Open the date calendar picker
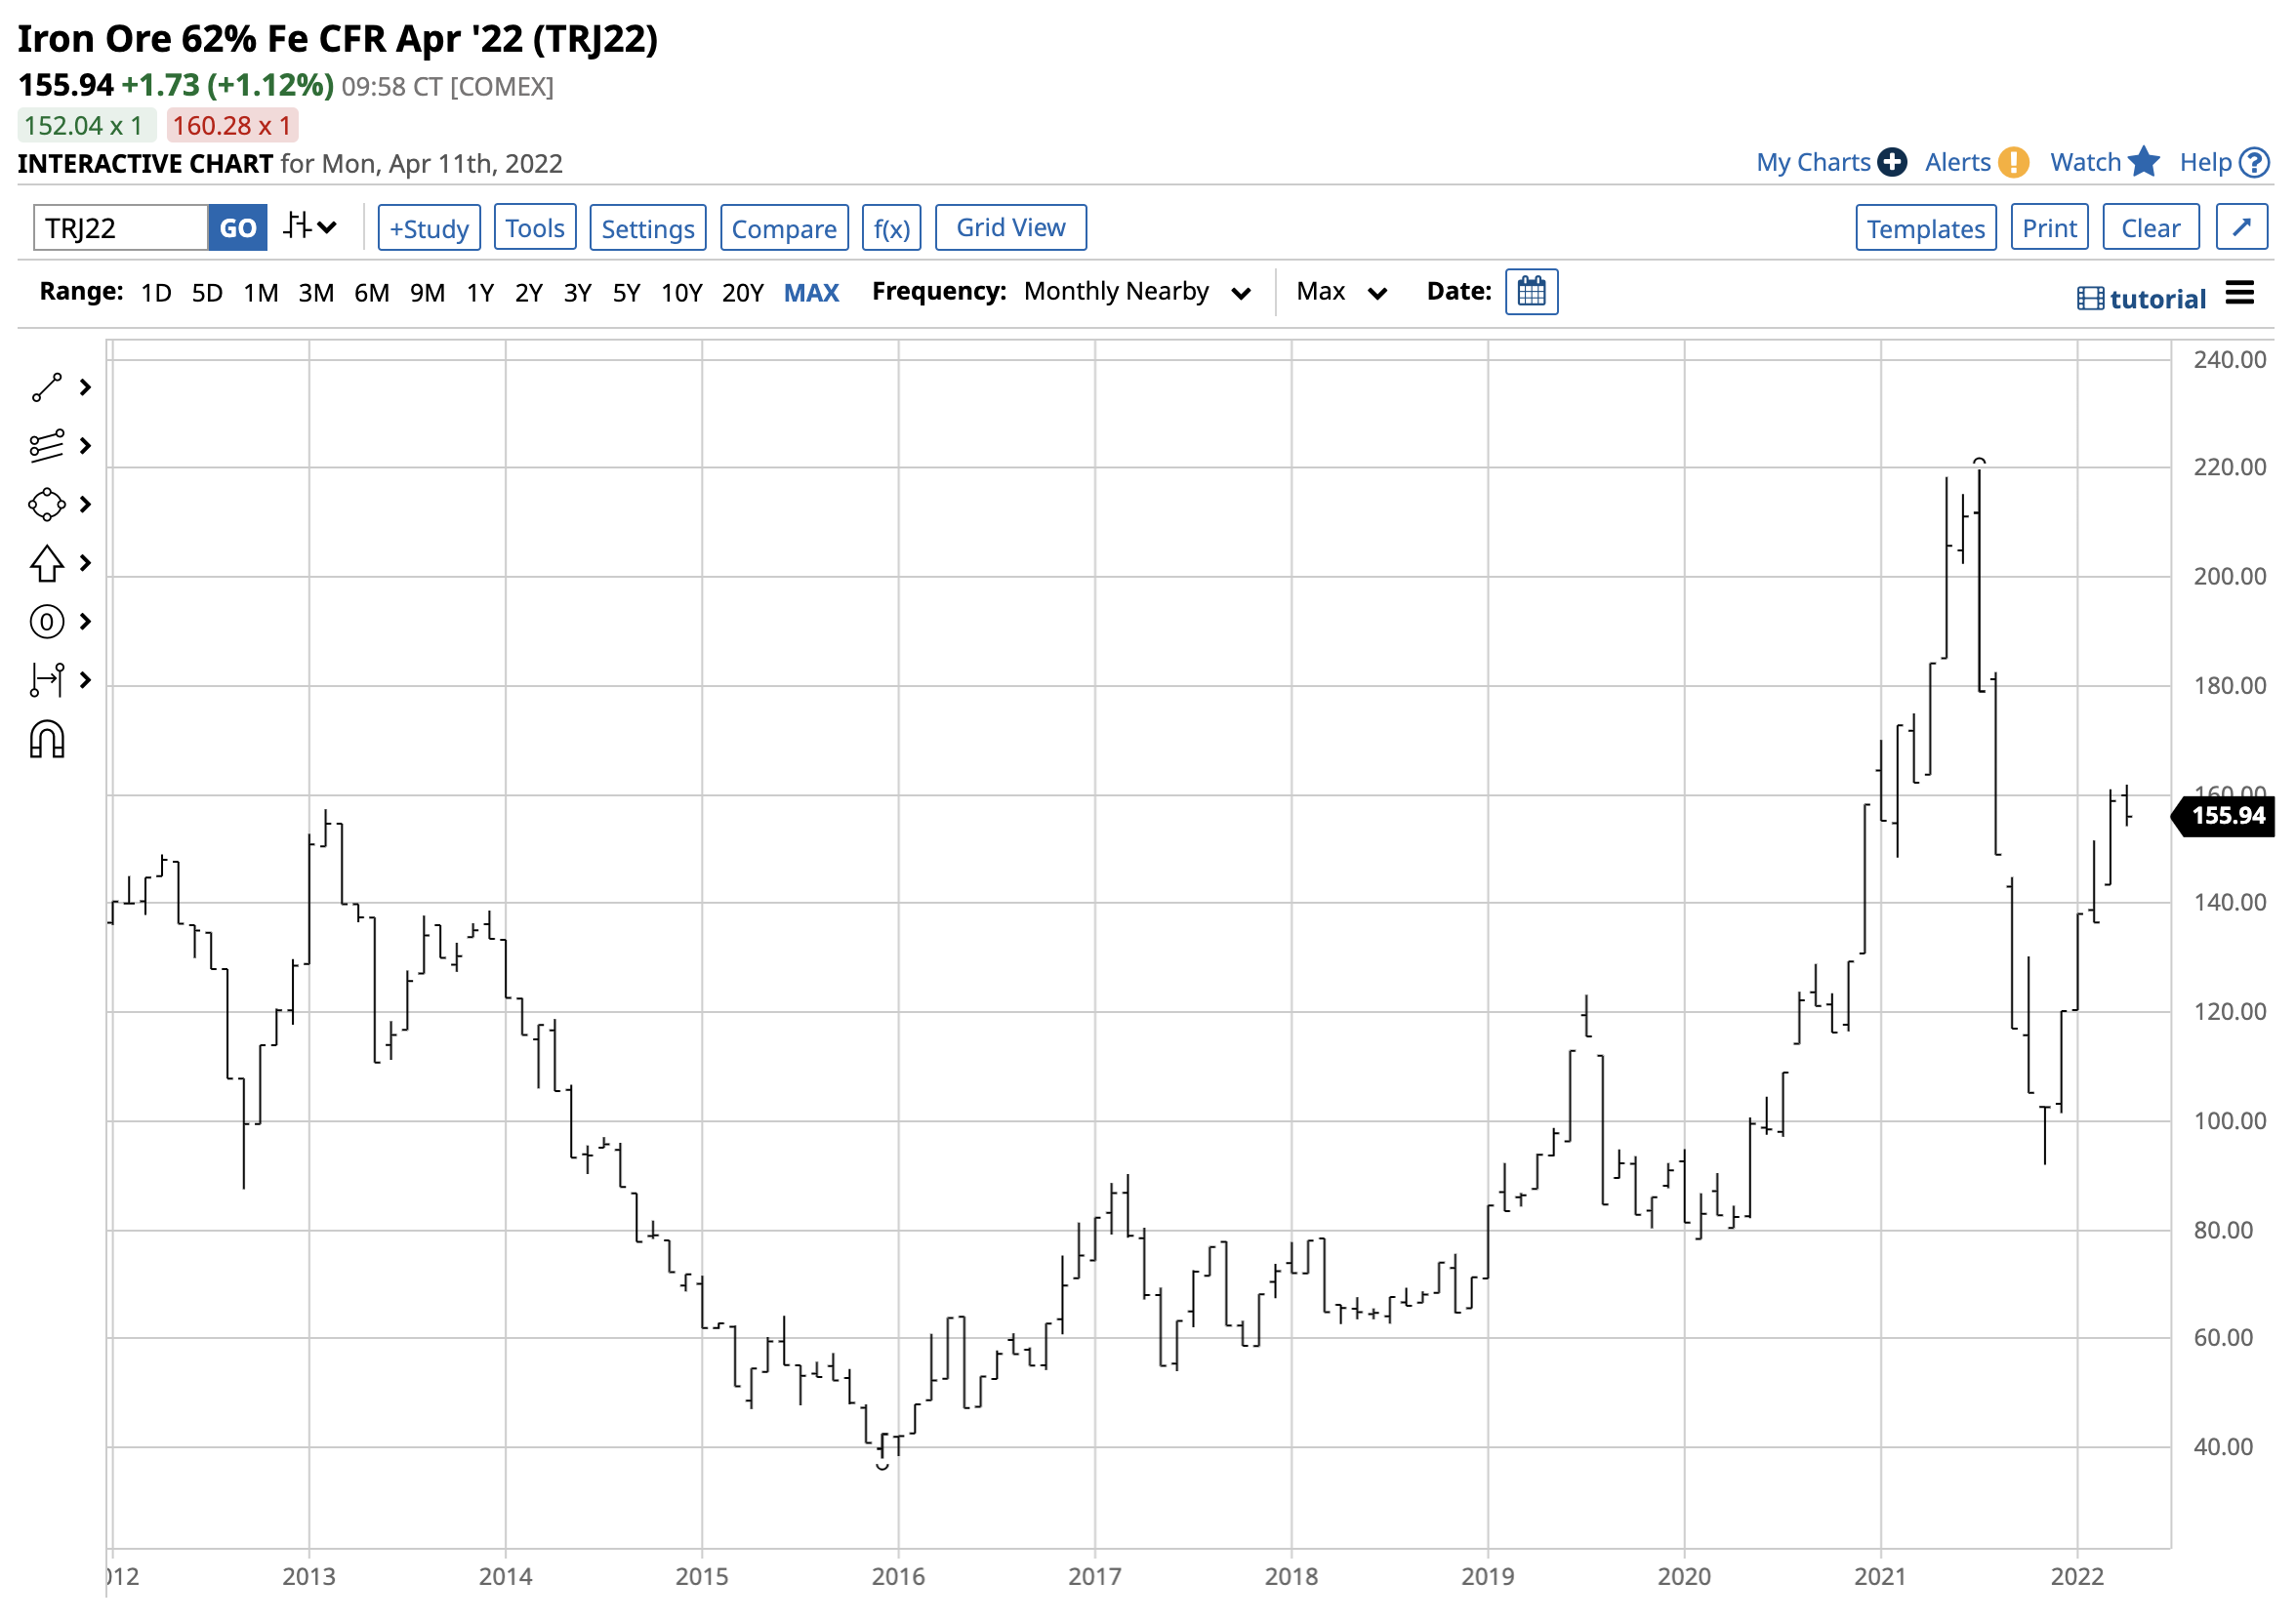2296x1622 pixels. coord(1531,293)
